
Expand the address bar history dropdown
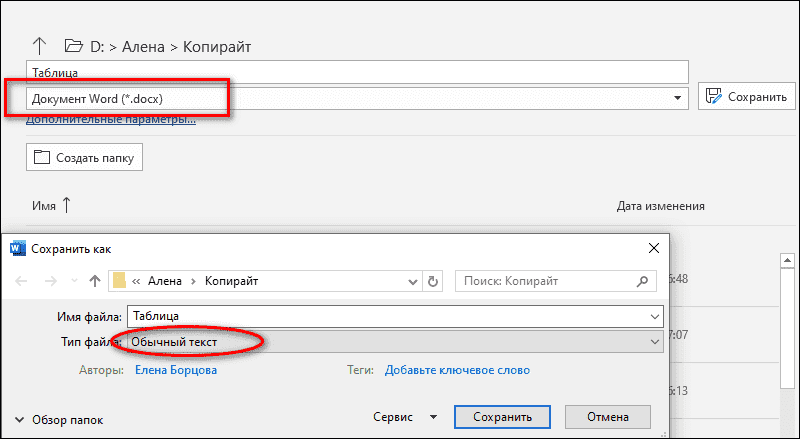[x=413, y=282]
